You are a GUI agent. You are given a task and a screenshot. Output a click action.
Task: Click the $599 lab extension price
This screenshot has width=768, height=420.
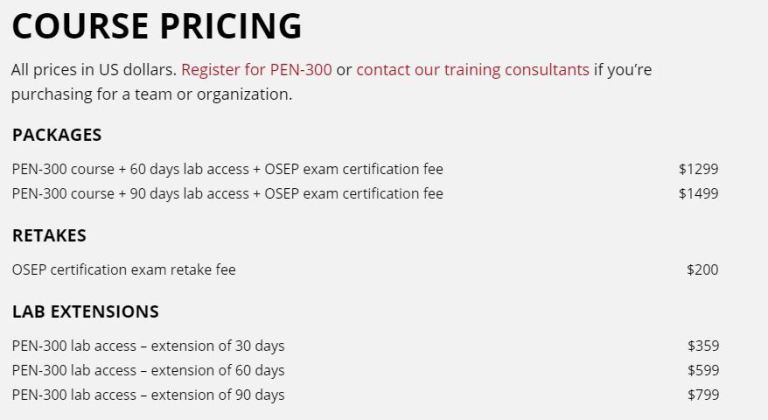pyautogui.click(x=703, y=371)
